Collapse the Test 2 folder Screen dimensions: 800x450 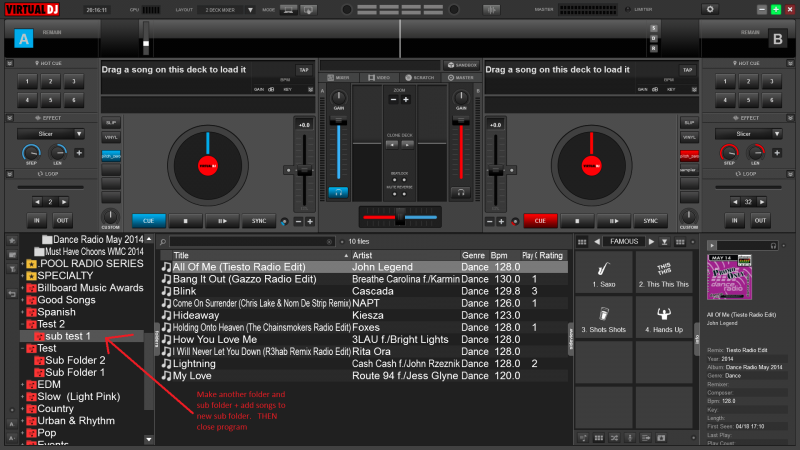22,324
